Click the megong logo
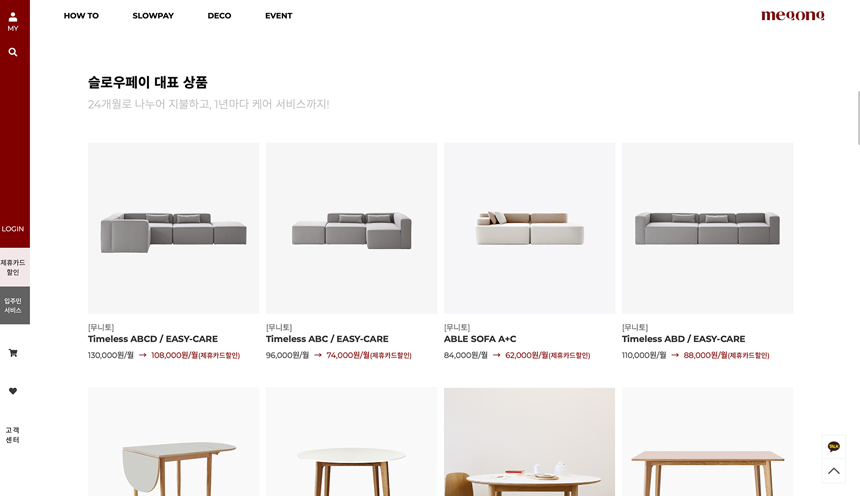This screenshot has width=860, height=496. click(793, 15)
